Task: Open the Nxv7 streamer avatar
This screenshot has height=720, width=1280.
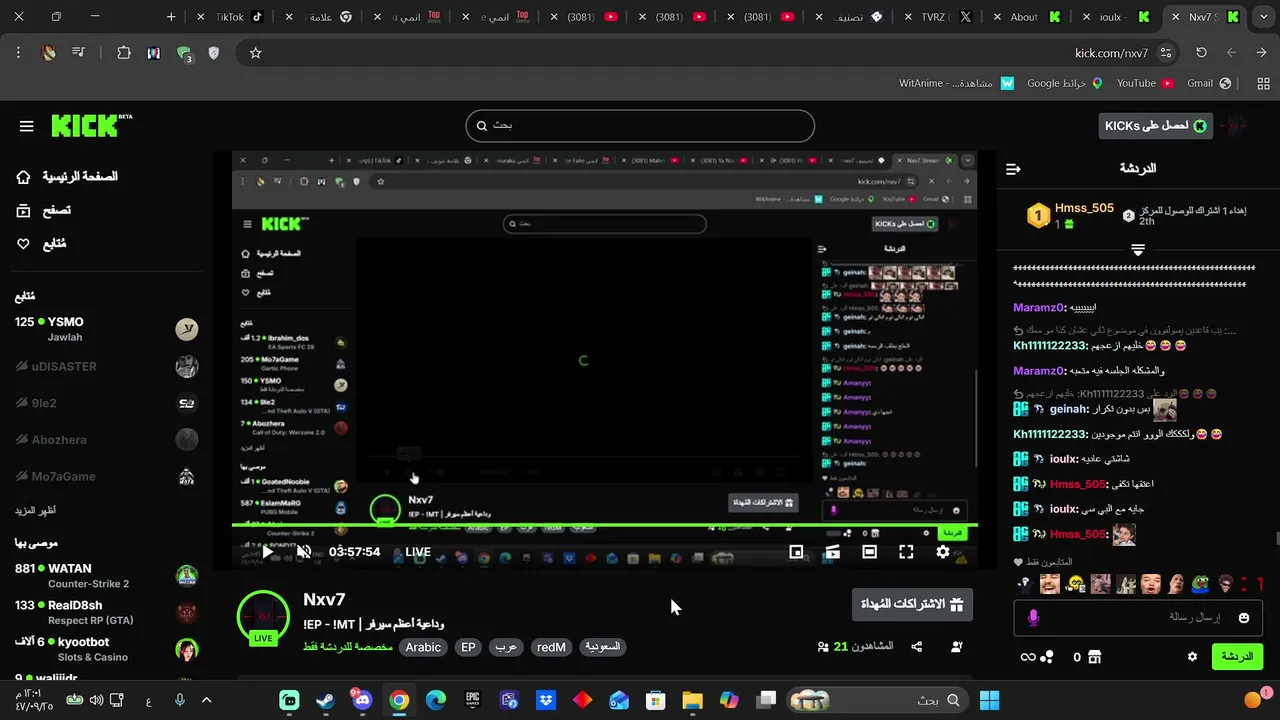Action: click(263, 617)
